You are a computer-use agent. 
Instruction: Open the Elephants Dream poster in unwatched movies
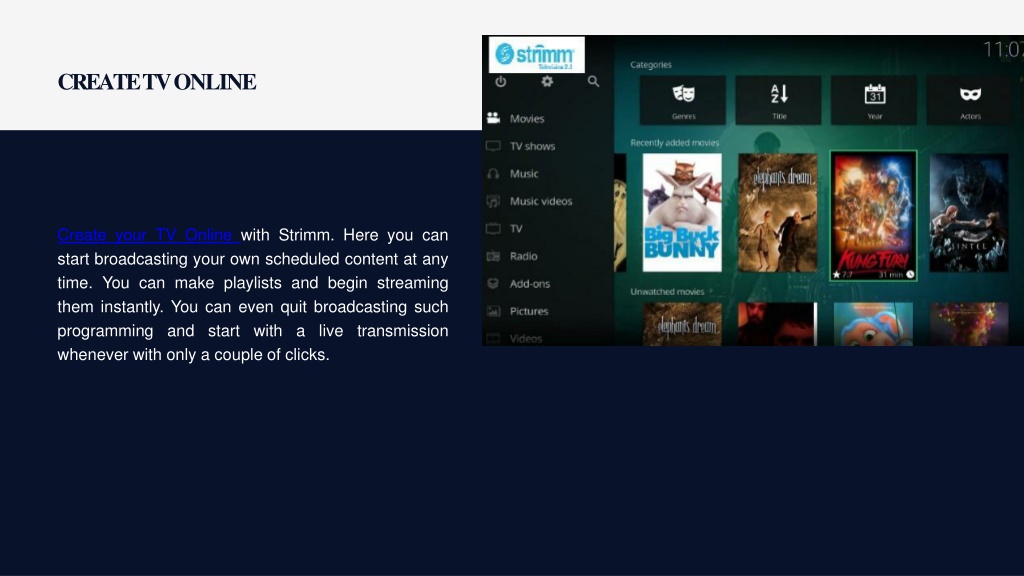tap(682, 324)
